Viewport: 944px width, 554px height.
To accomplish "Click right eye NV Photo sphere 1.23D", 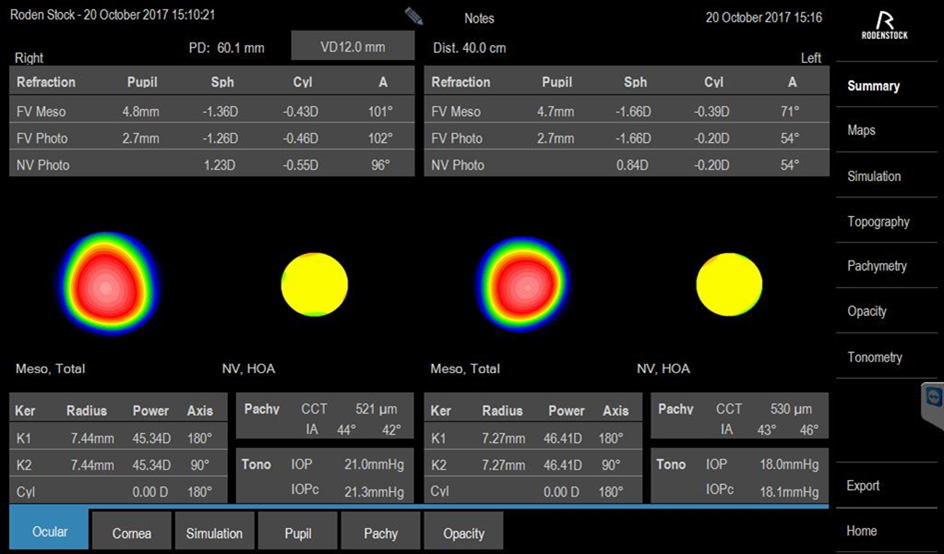I will [219, 165].
